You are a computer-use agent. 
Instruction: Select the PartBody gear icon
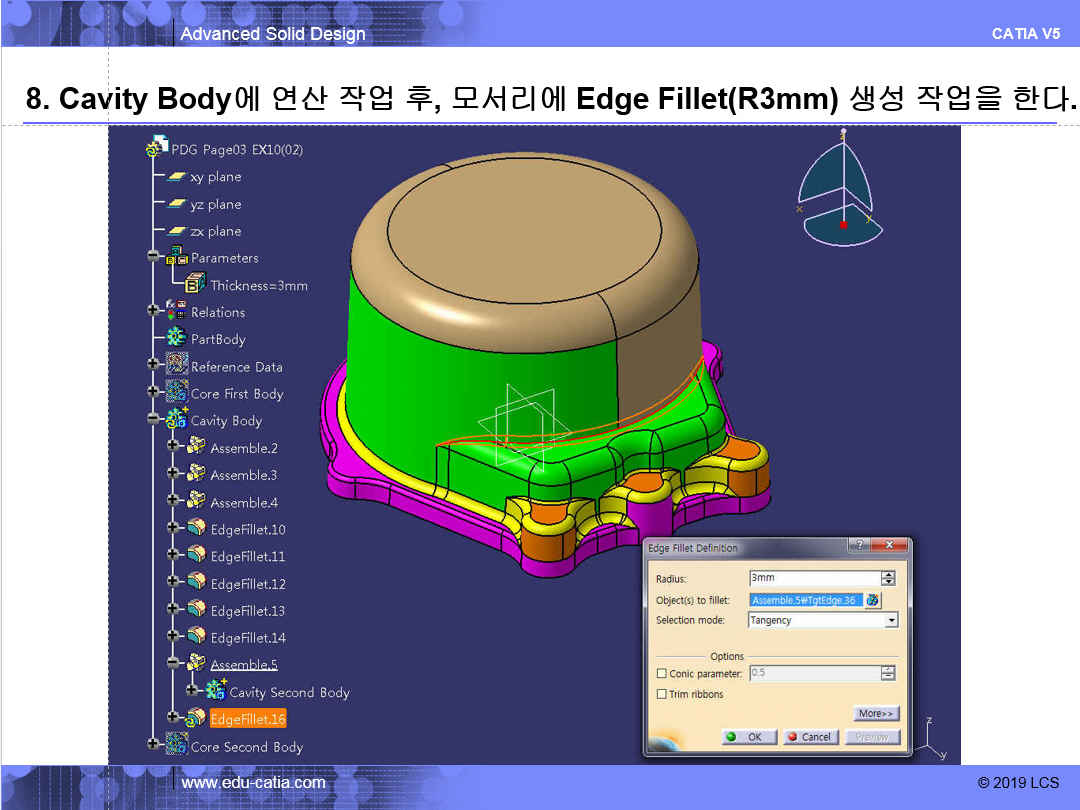[x=177, y=339]
